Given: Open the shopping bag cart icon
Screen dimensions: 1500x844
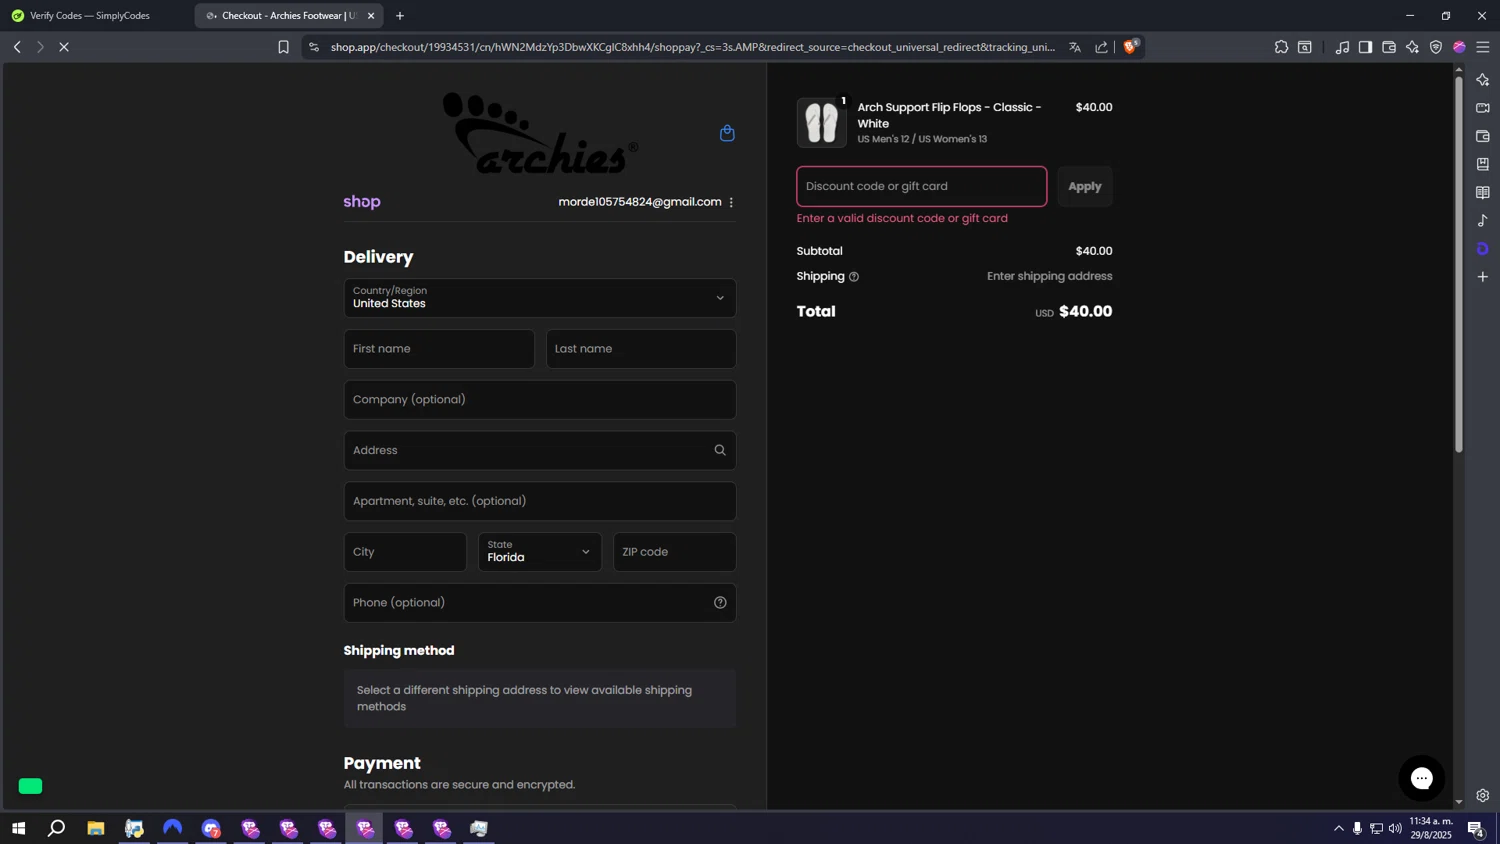Looking at the screenshot, I should pos(727,133).
